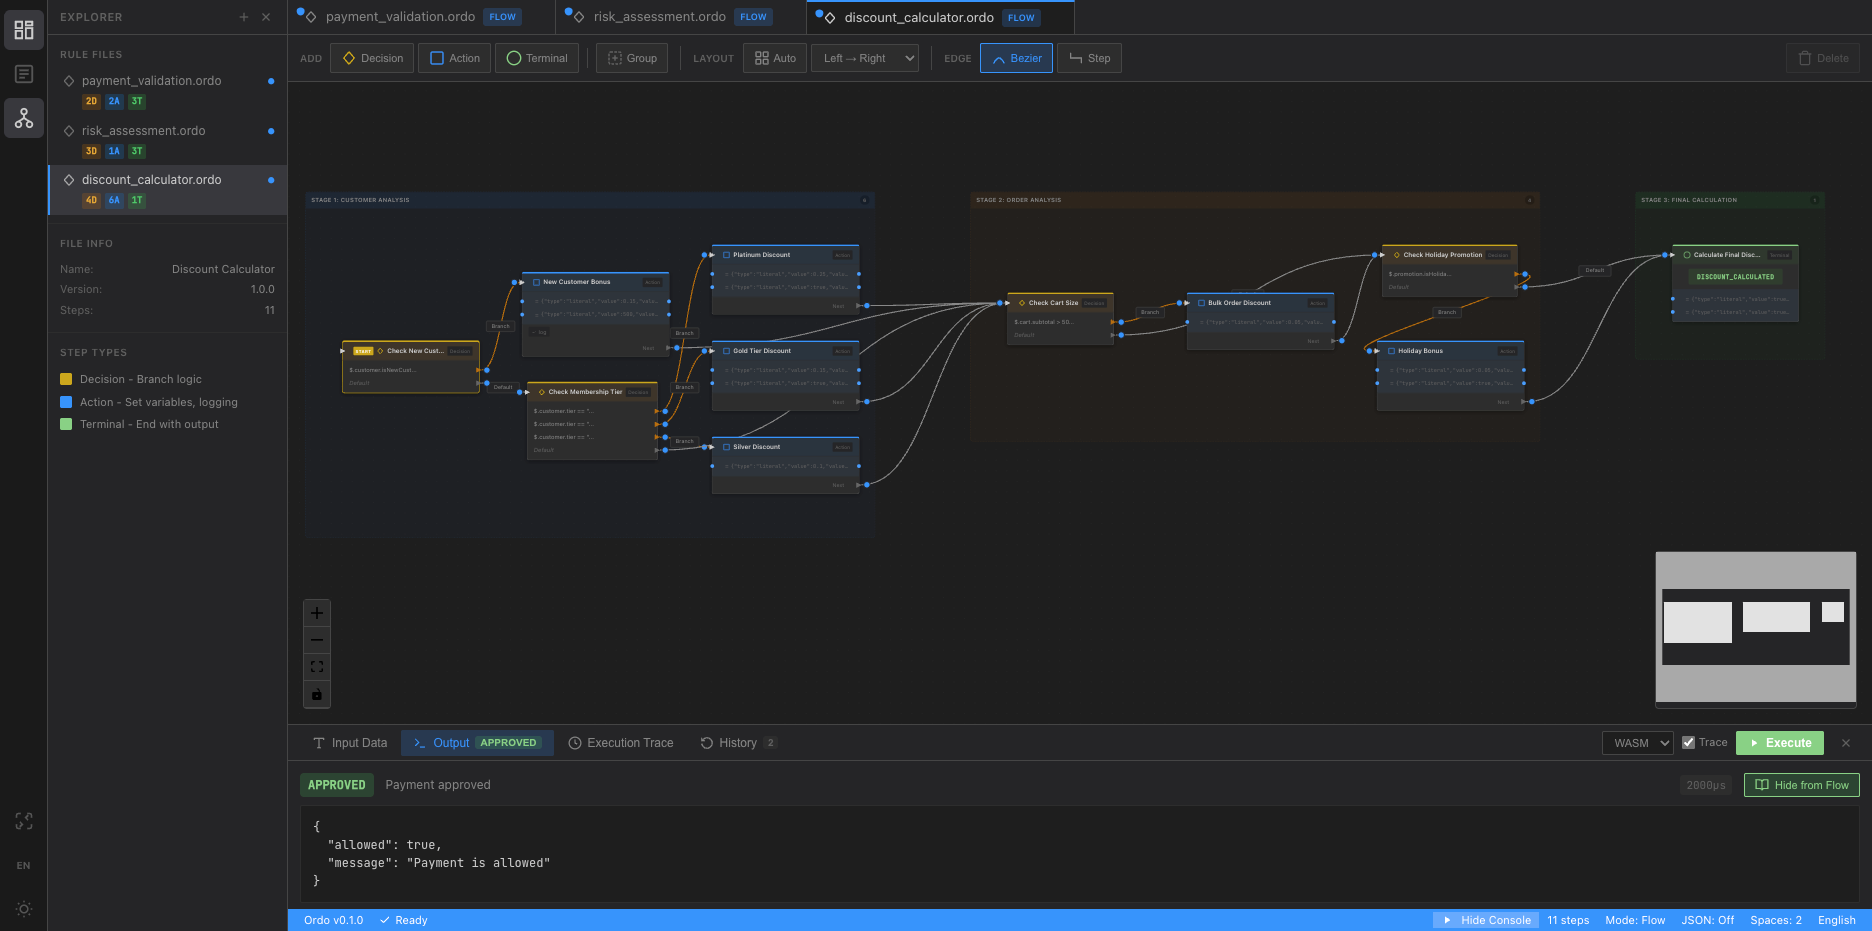Screen dimensions: 1872x931
Task: Click Hide from Flow button
Action: point(1801,785)
